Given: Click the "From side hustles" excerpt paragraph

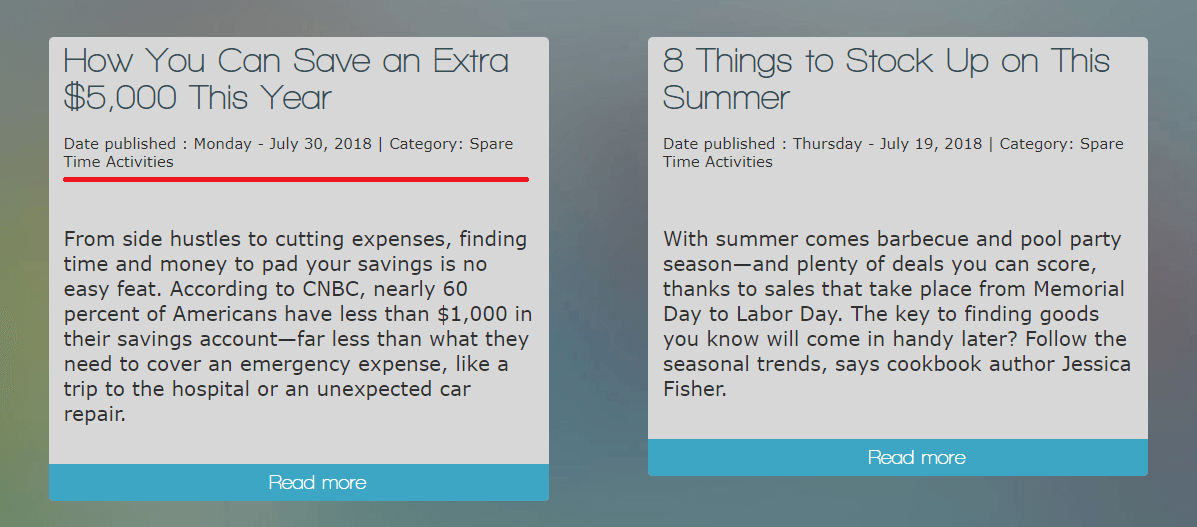Looking at the screenshot, I should pyautogui.click(x=298, y=327).
